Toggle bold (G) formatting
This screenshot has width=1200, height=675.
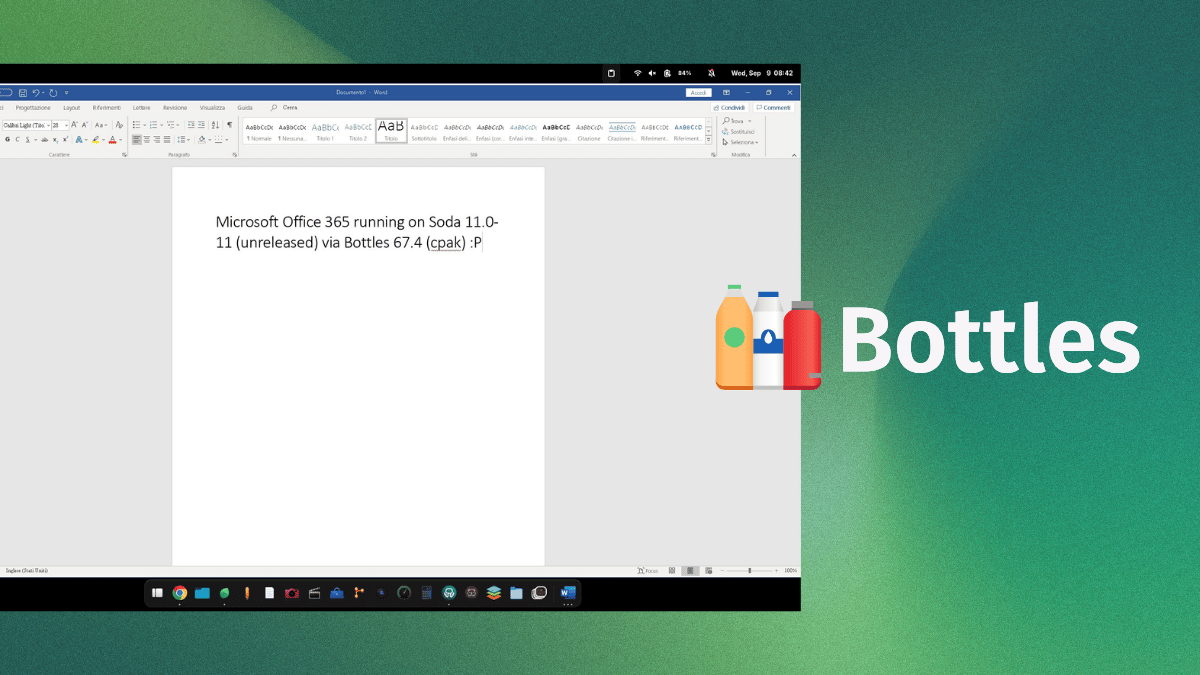(x=8, y=140)
